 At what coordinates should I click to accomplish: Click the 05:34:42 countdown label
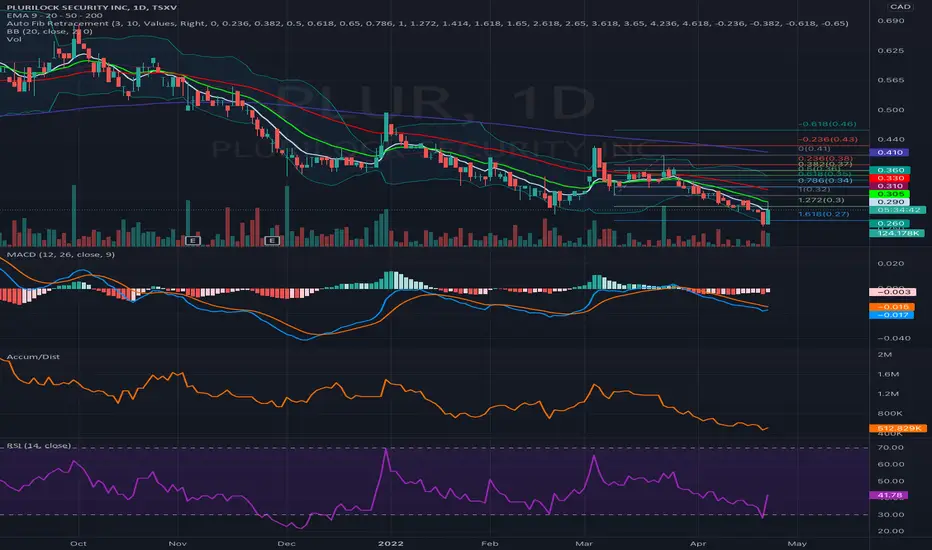[898, 210]
